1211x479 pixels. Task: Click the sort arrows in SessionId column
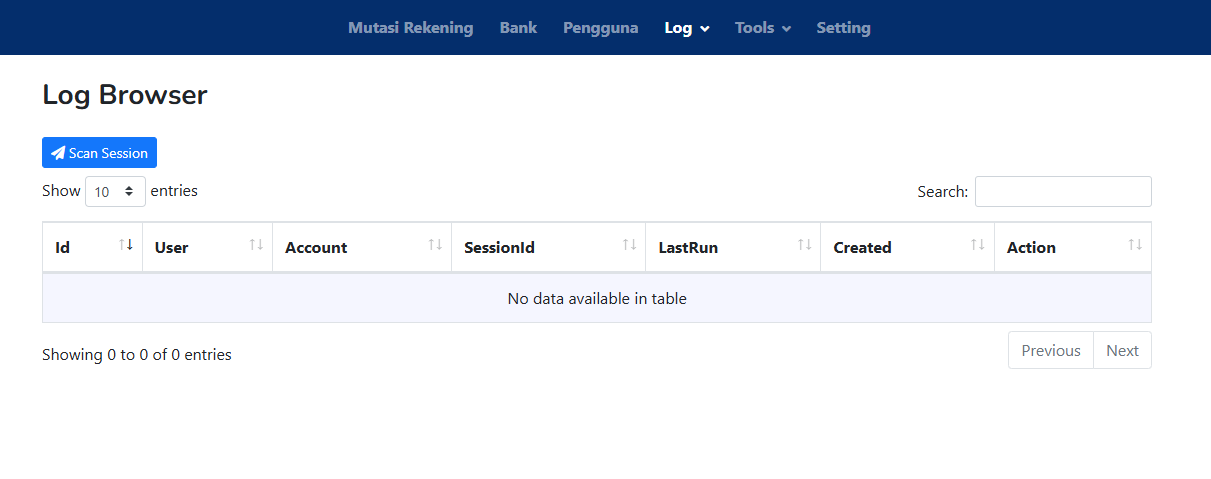click(629, 245)
